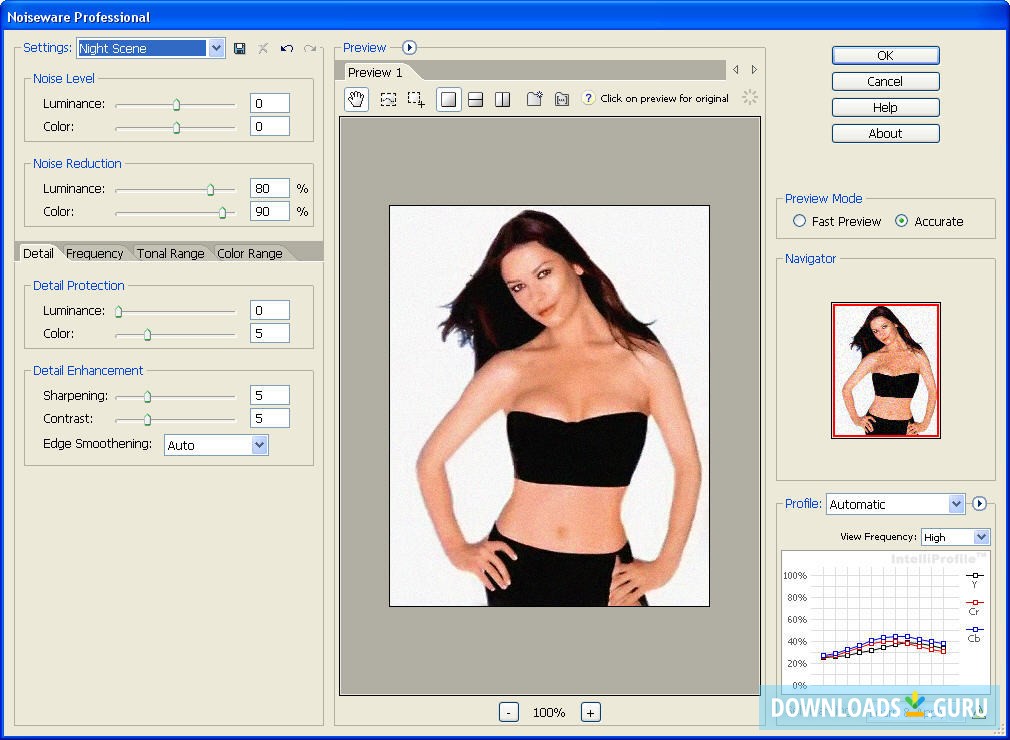This screenshot has height=740, width=1010.
Task: Click the save settings preset icon
Action: click(x=240, y=48)
